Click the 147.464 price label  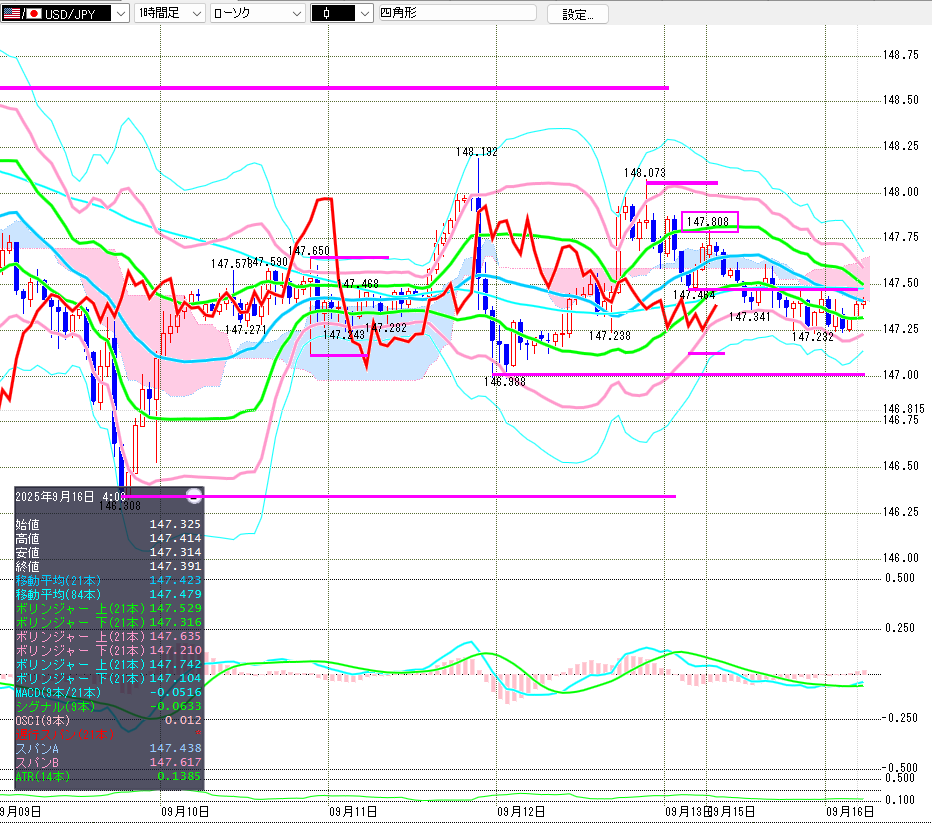coord(694,295)
